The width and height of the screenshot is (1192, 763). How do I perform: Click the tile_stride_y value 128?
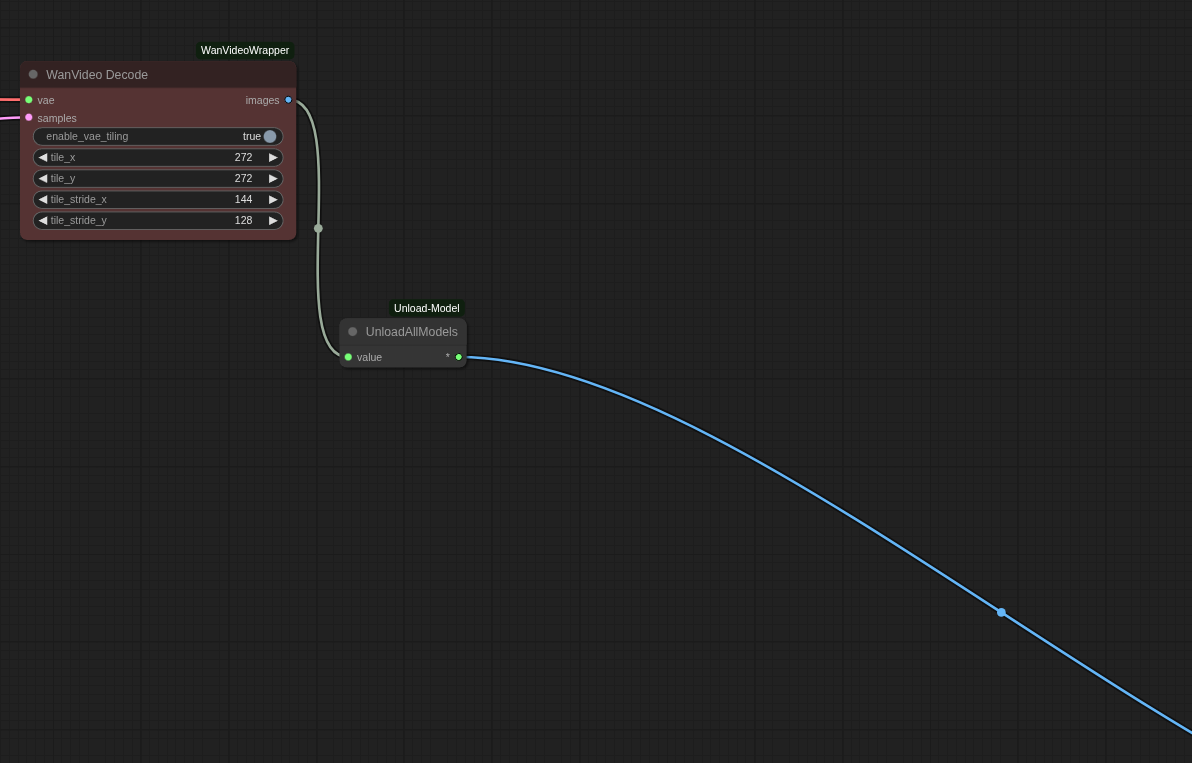pos(243,220)
